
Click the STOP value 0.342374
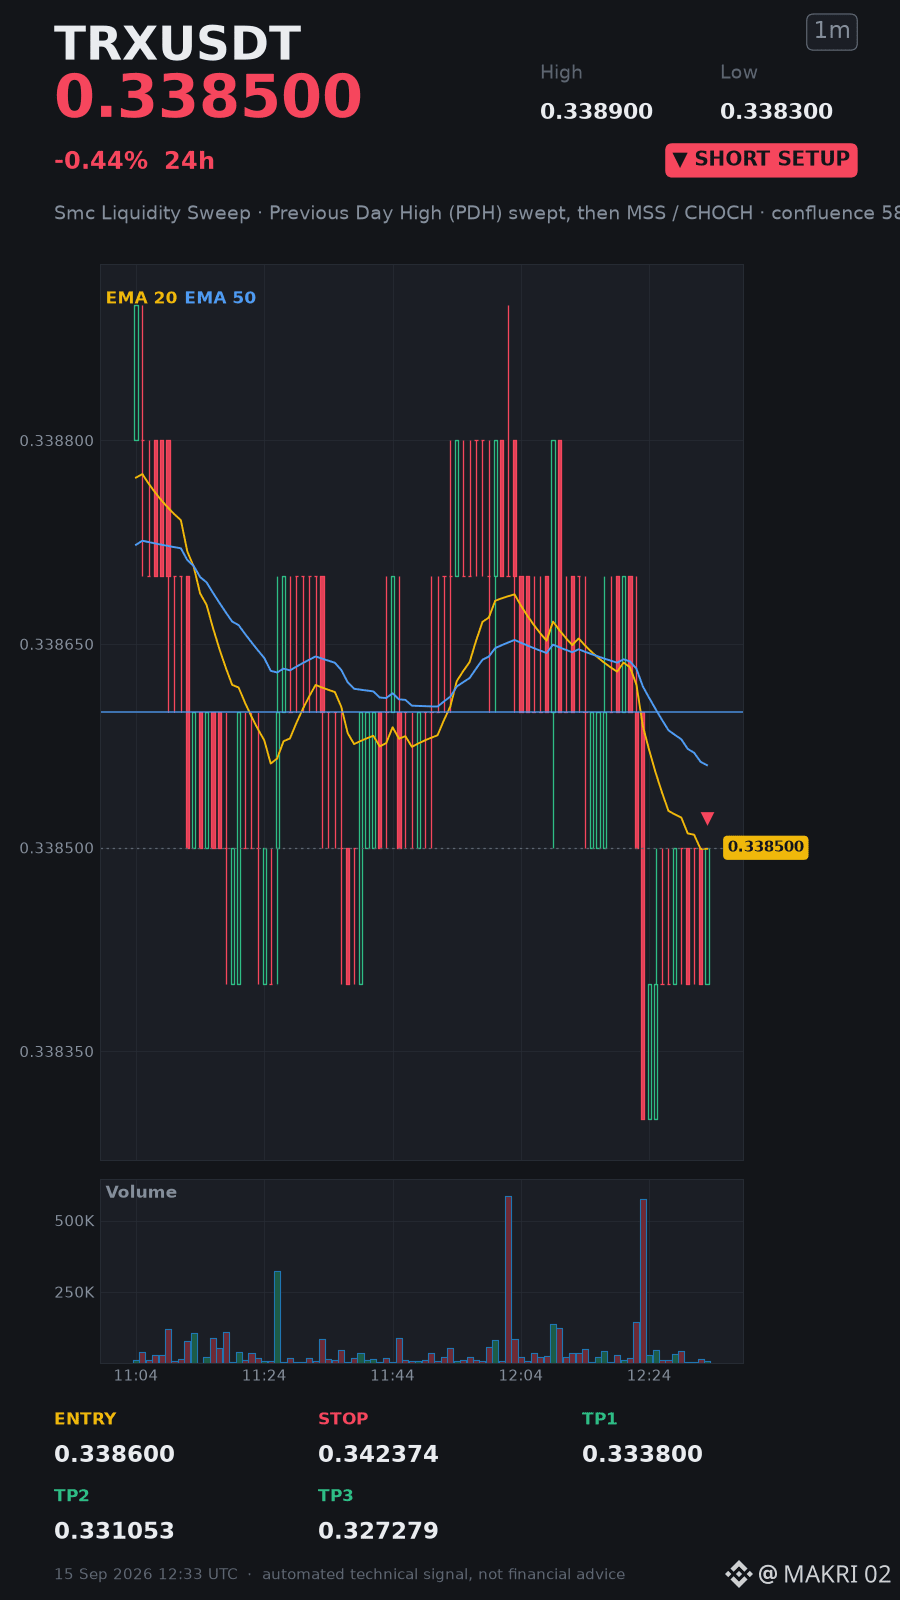click(x=378, y=1454)
